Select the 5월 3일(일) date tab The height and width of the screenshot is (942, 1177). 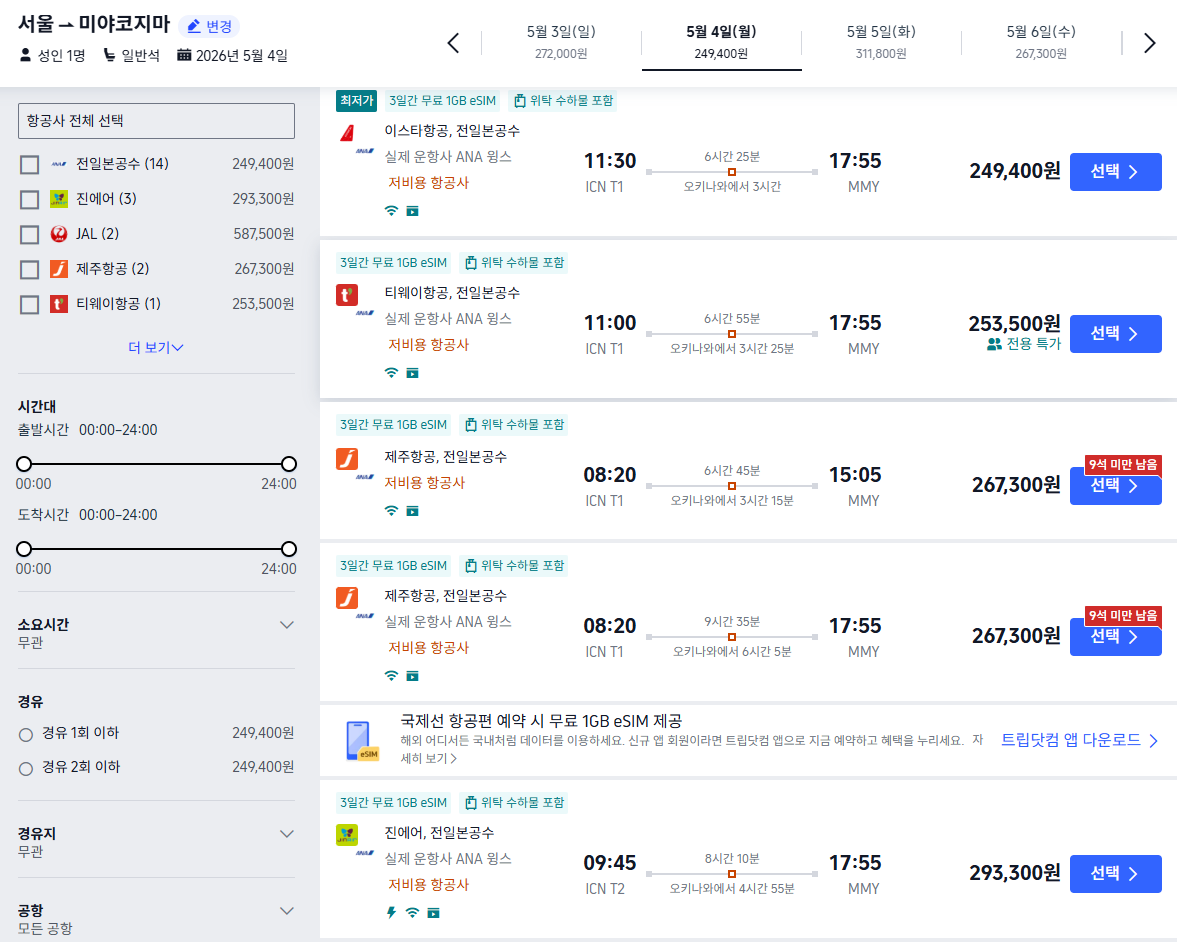pos(561,42)
